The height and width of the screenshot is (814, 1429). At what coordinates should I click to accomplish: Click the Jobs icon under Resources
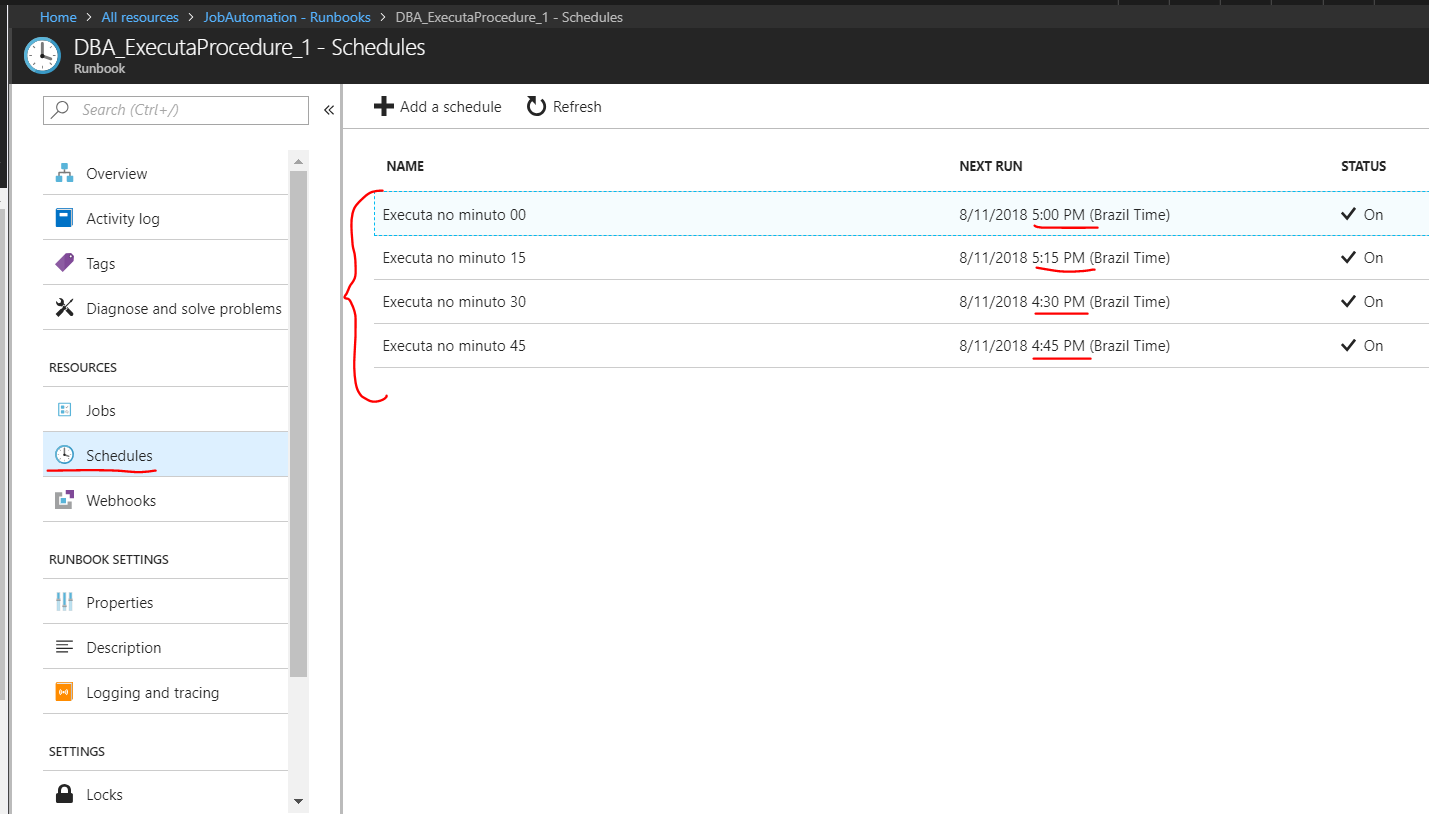(64, 410)
